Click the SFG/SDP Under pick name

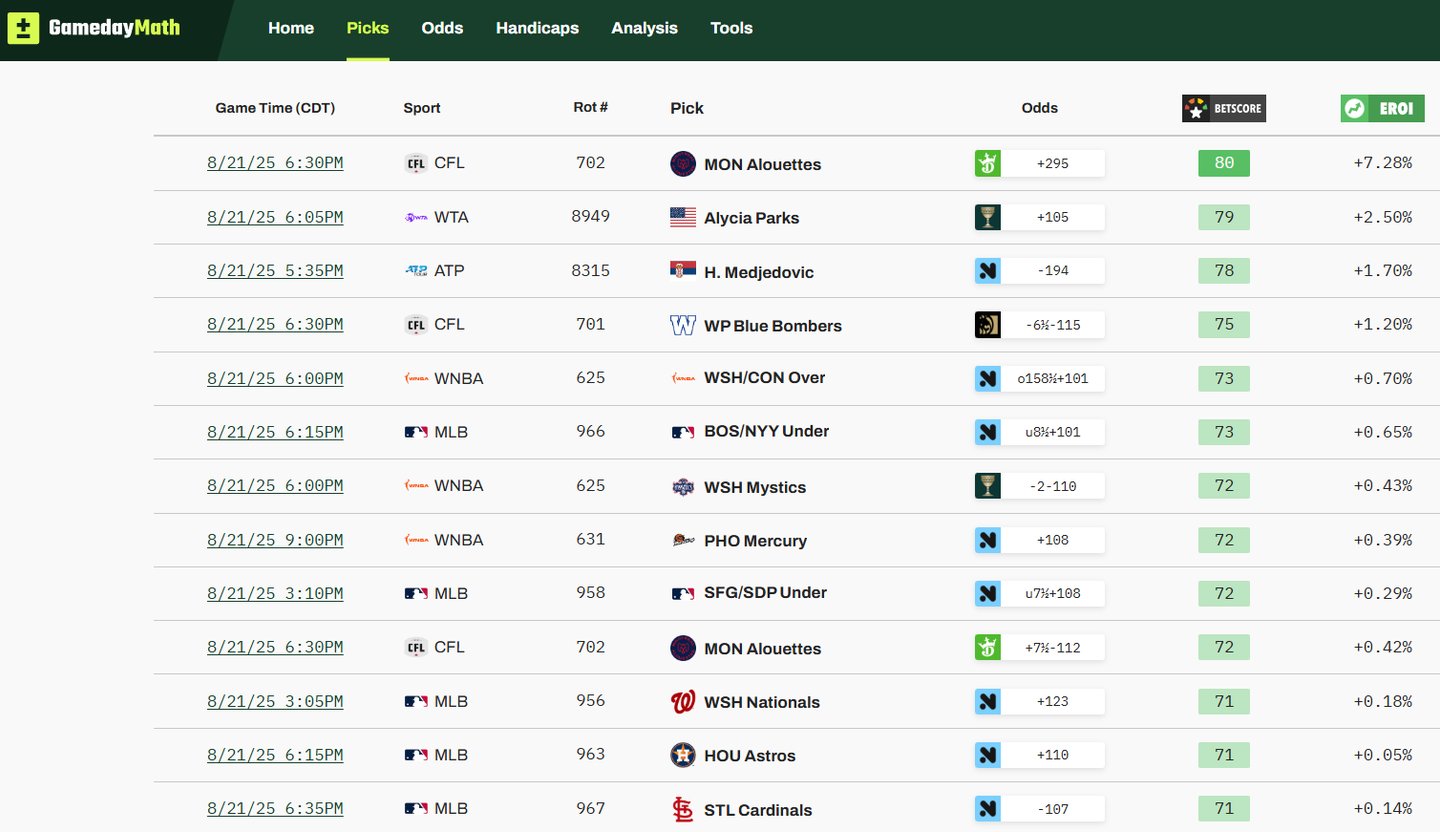point(766,593)
